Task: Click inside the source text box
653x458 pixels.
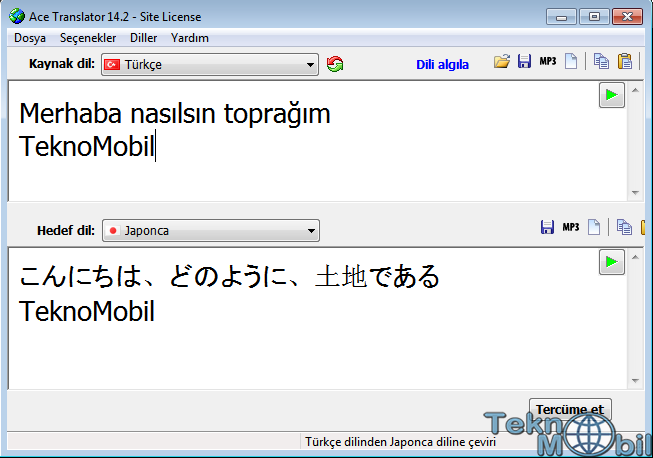Action: click(x=318, y=141)
